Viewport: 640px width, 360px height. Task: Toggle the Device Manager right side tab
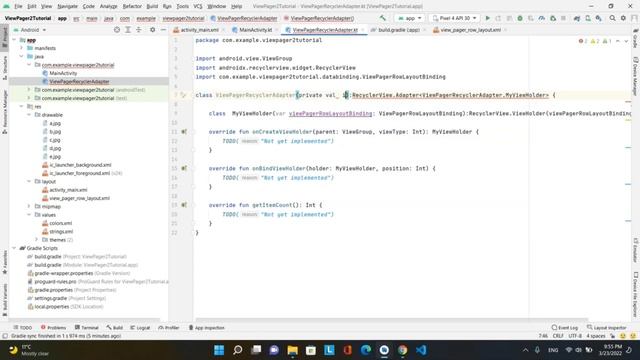coord(636,76)
